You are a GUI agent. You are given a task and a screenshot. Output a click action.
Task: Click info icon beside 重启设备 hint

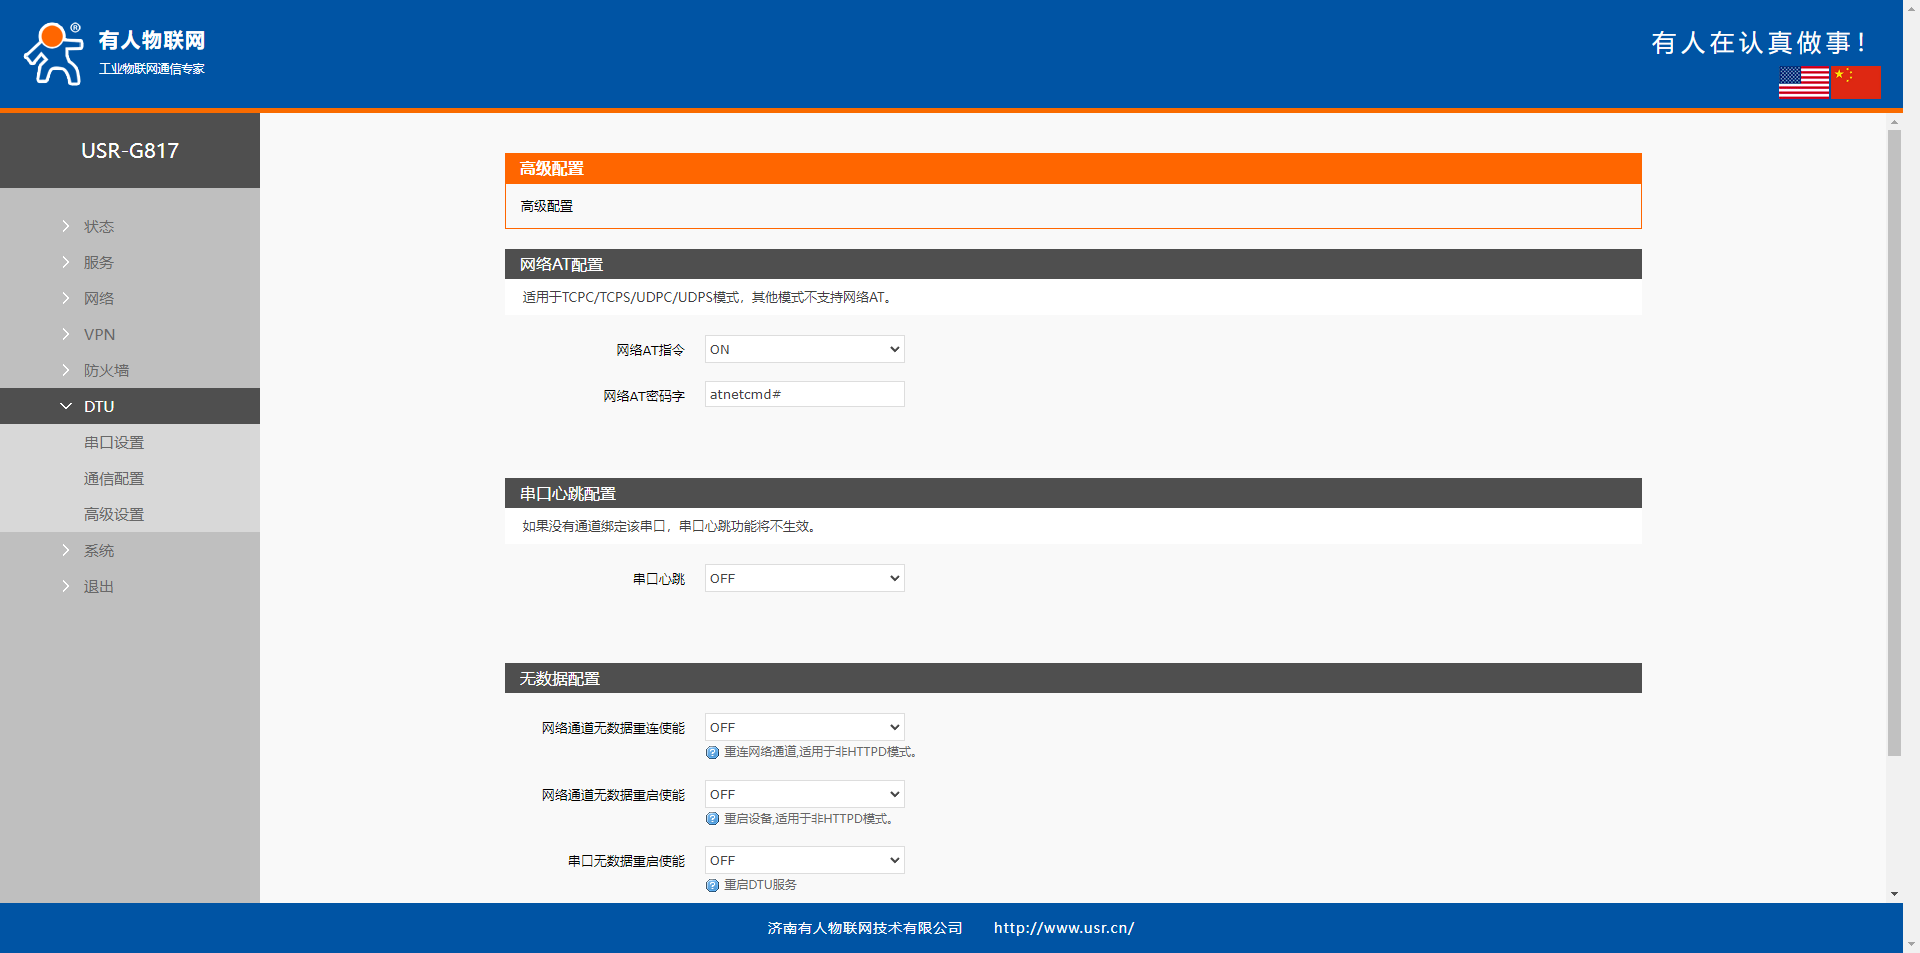click(712, 819)
